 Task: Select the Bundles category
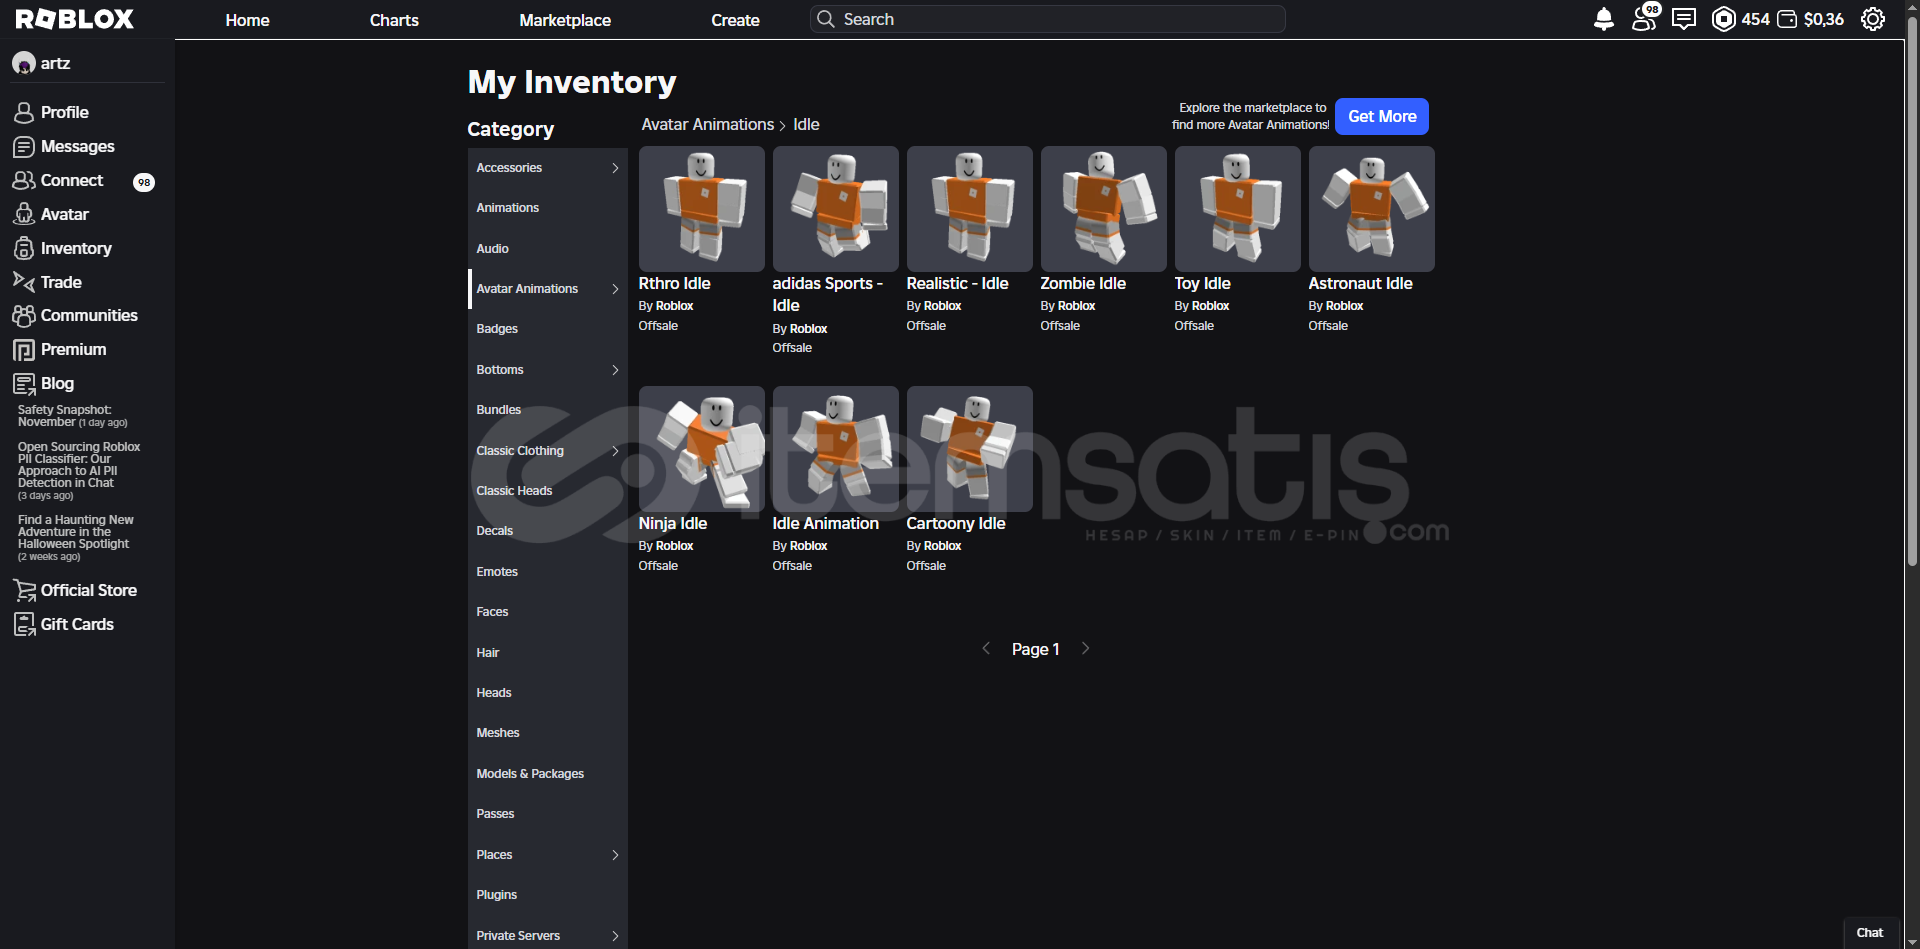(548, 410)
